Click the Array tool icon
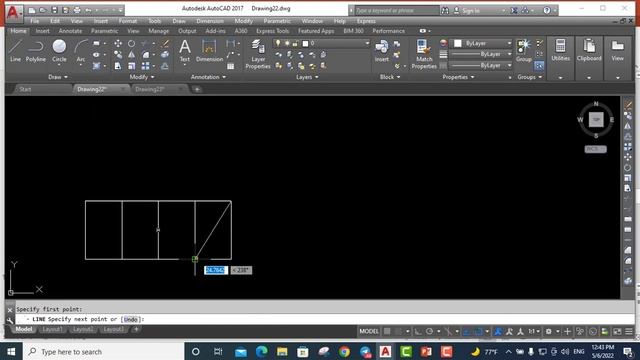Image resolution: width=640 pixels, height=360 pixels. click(145, 66)
